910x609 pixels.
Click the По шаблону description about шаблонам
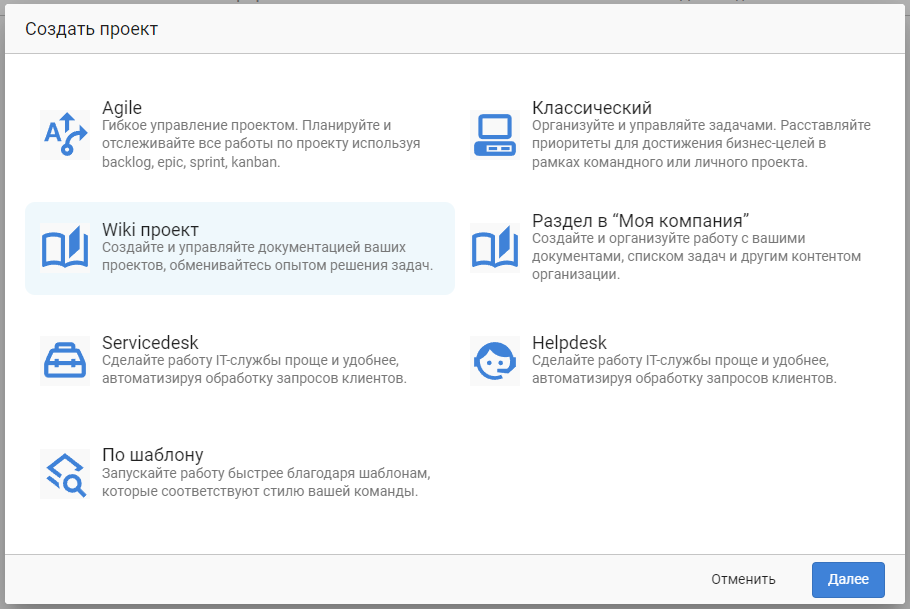[265, 482]
